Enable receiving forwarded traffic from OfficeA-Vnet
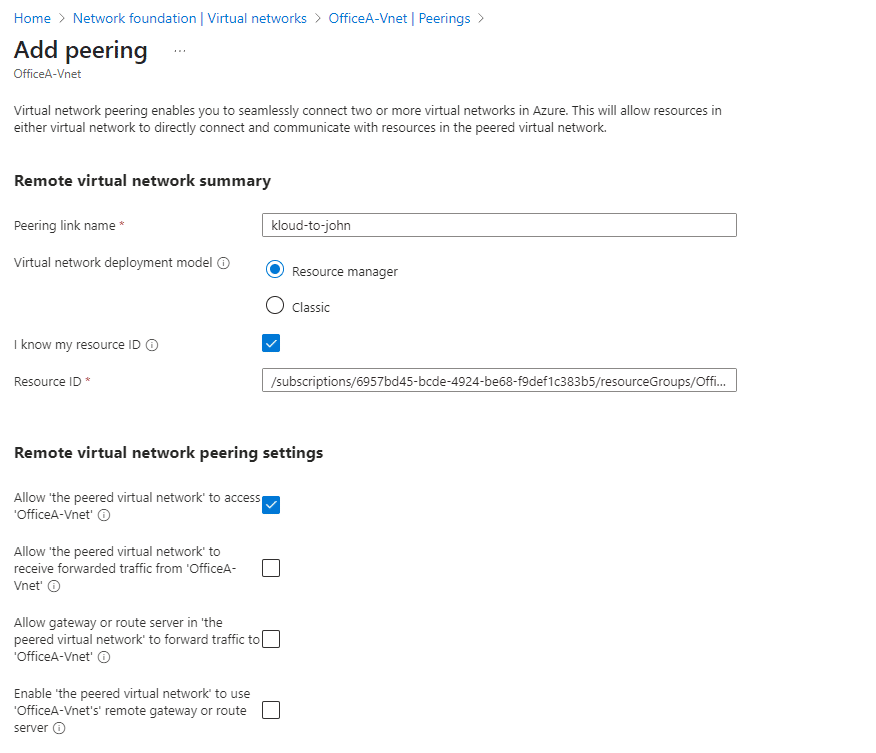 [x=271, y=568]
